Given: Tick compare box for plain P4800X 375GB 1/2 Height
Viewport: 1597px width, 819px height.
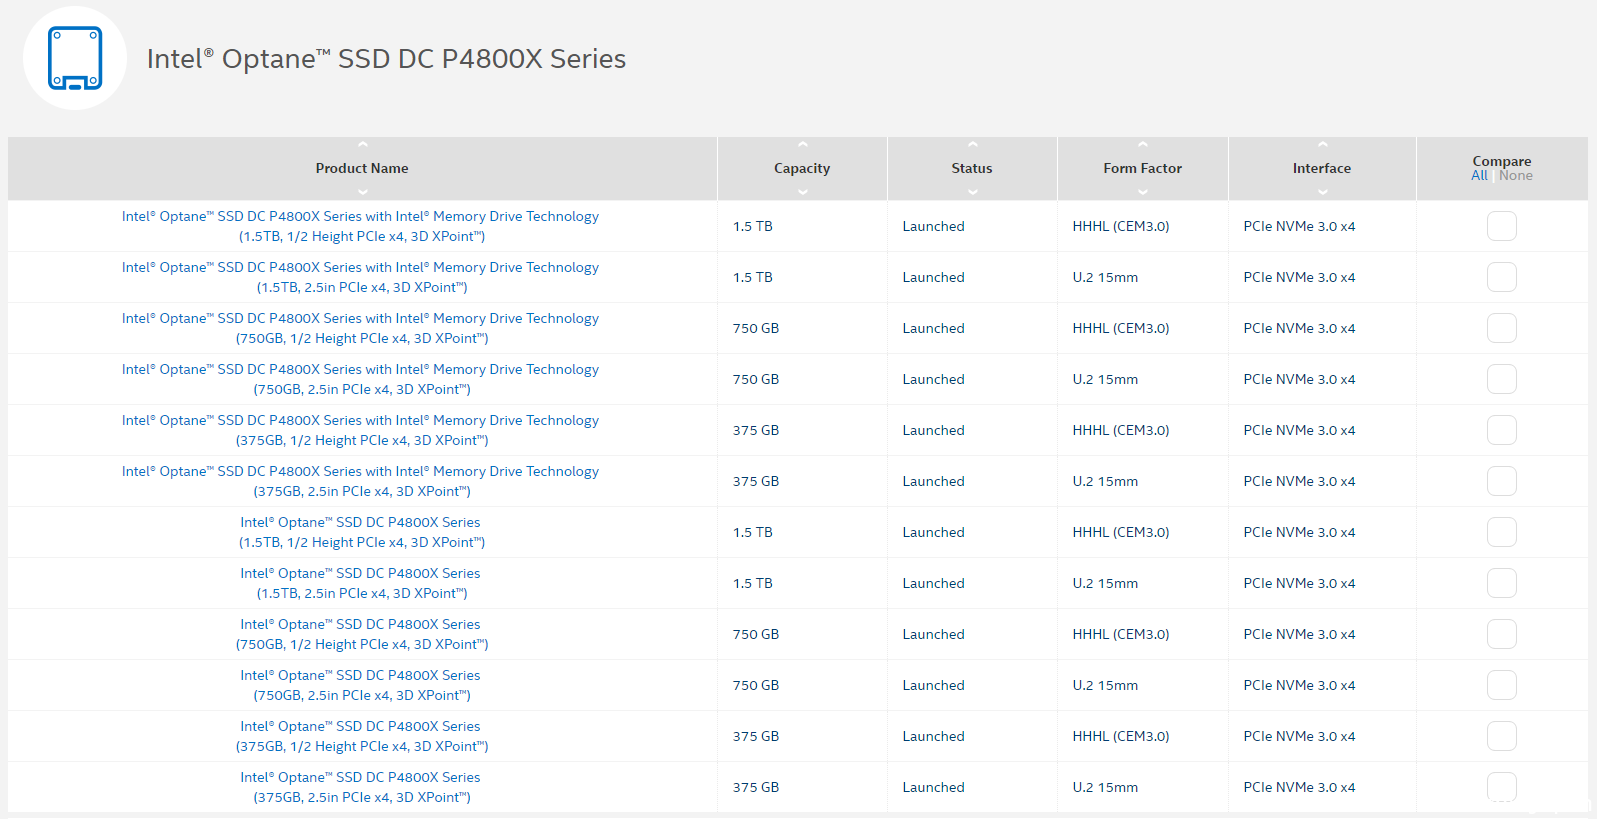Looking at the screenshot, I should (1502, 736).
